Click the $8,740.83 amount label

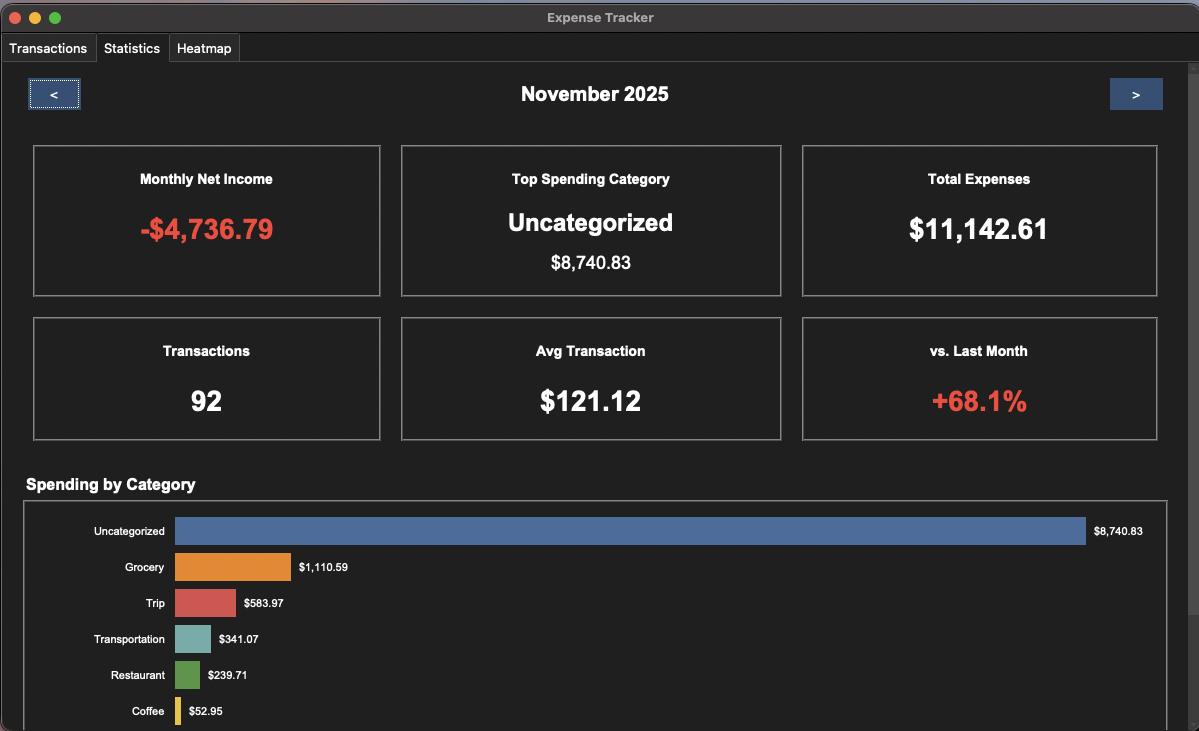point(1119,531)
